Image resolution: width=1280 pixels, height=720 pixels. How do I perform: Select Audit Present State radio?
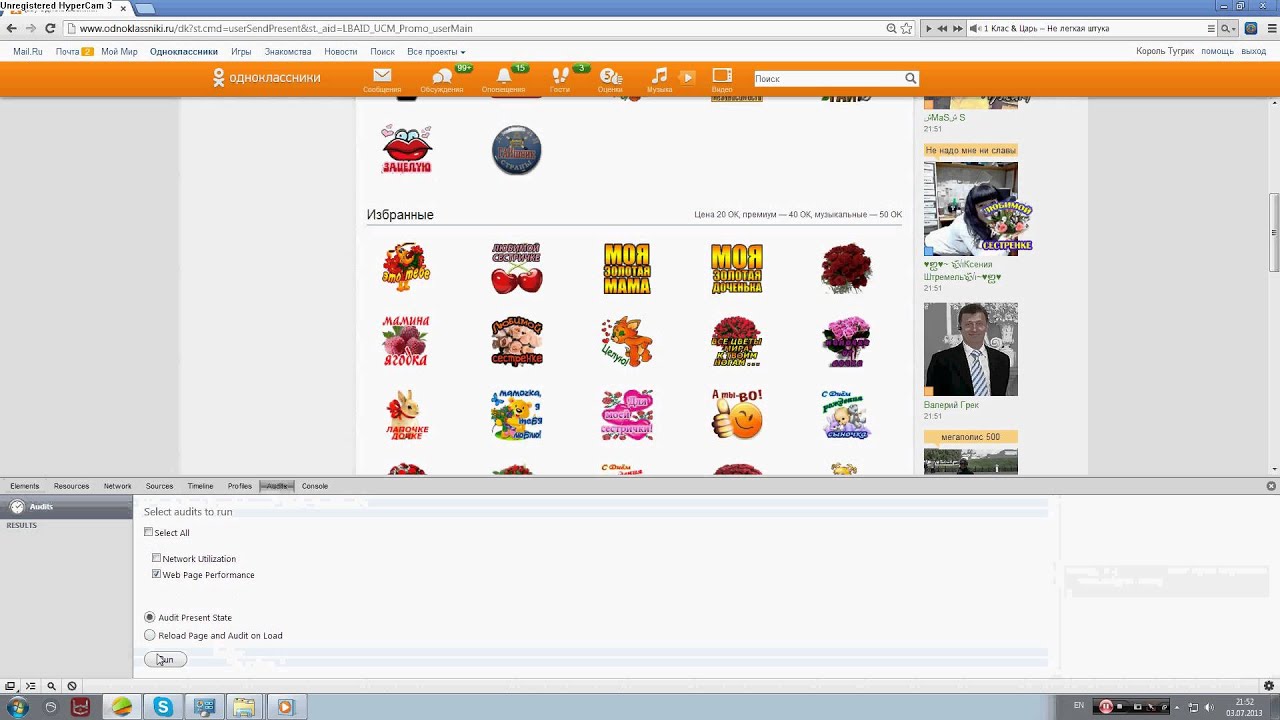(150, 617)
